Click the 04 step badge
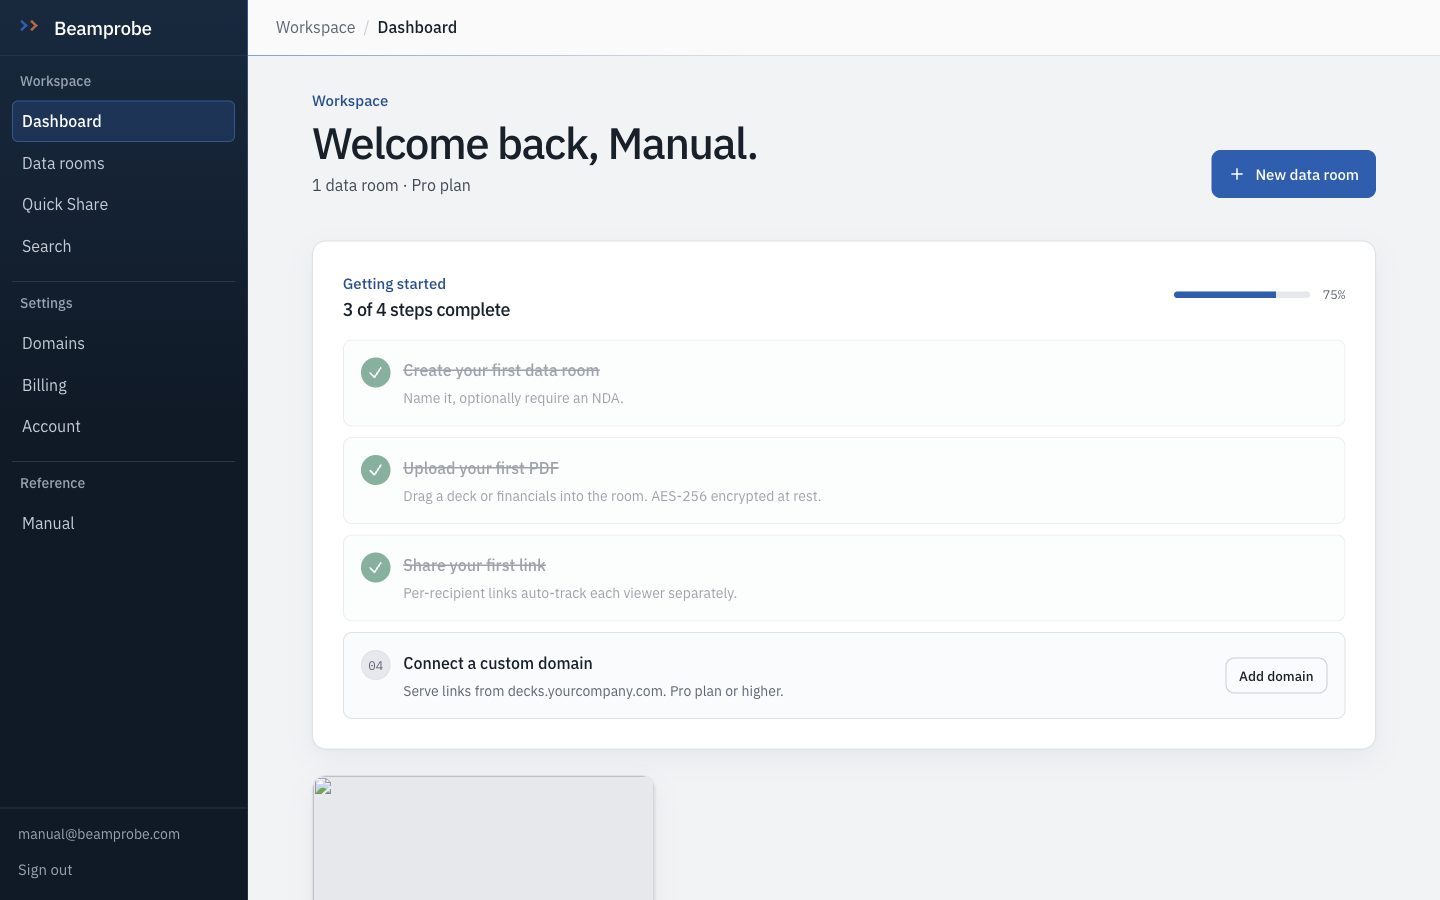This screenshot has height=900, width=1440. click(x=376, y=665)
